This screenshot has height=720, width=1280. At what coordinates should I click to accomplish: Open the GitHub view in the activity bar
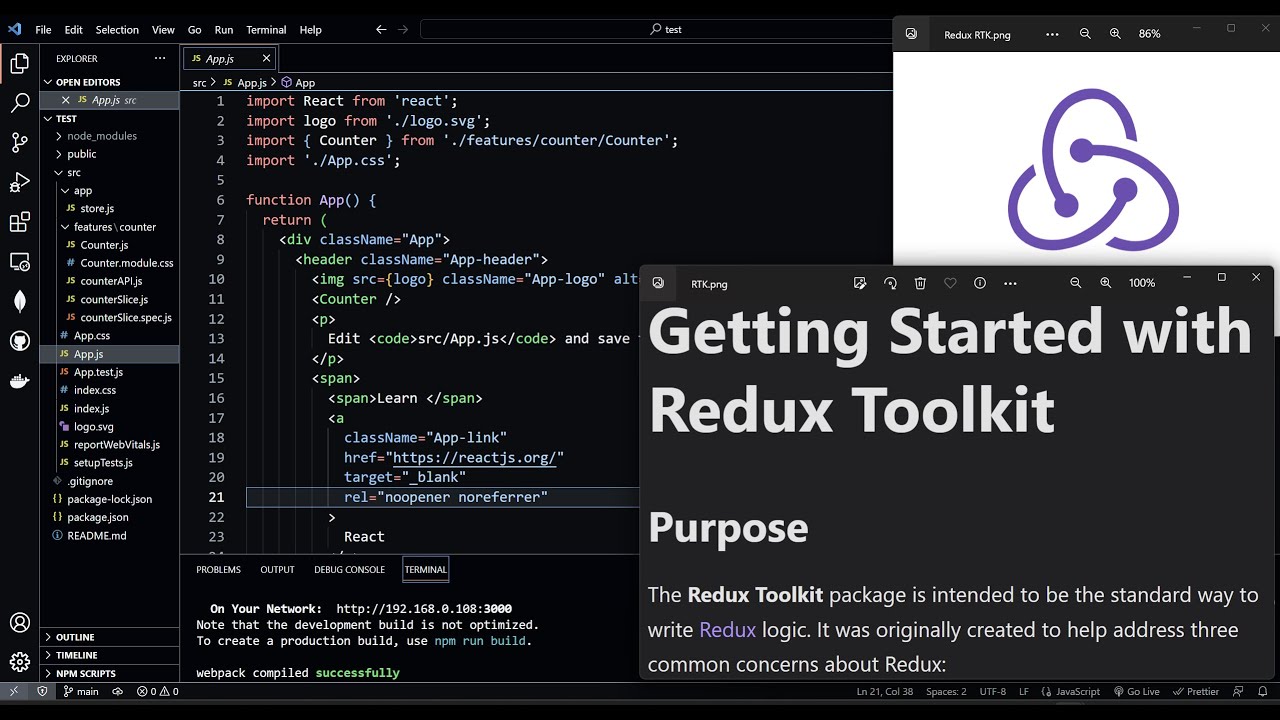pyautogui.click(x=19, y=341)
